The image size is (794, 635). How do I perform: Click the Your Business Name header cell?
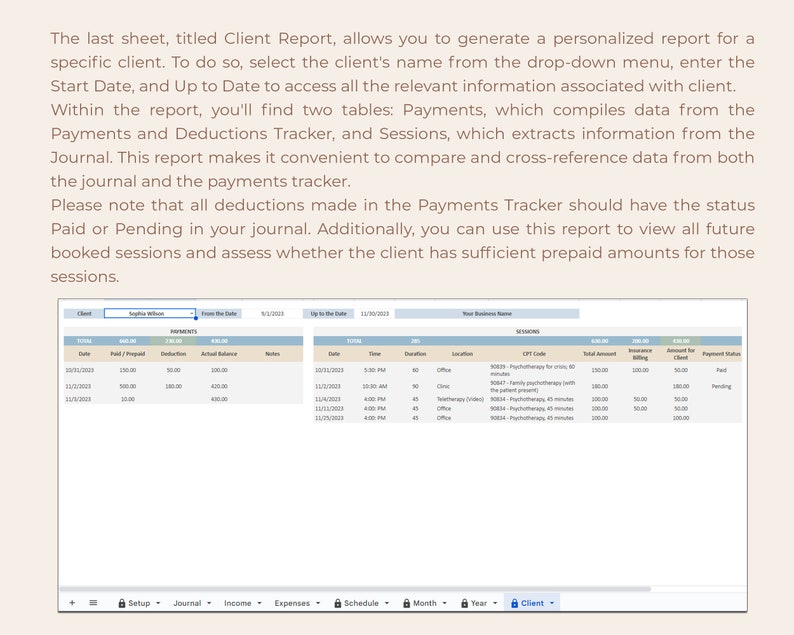tap(487, 314)
